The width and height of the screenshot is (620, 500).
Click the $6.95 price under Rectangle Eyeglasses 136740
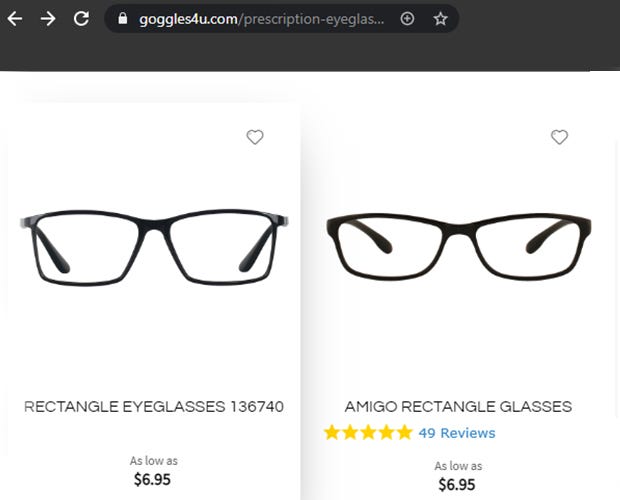pyautogui.click(x=153, y=479)
